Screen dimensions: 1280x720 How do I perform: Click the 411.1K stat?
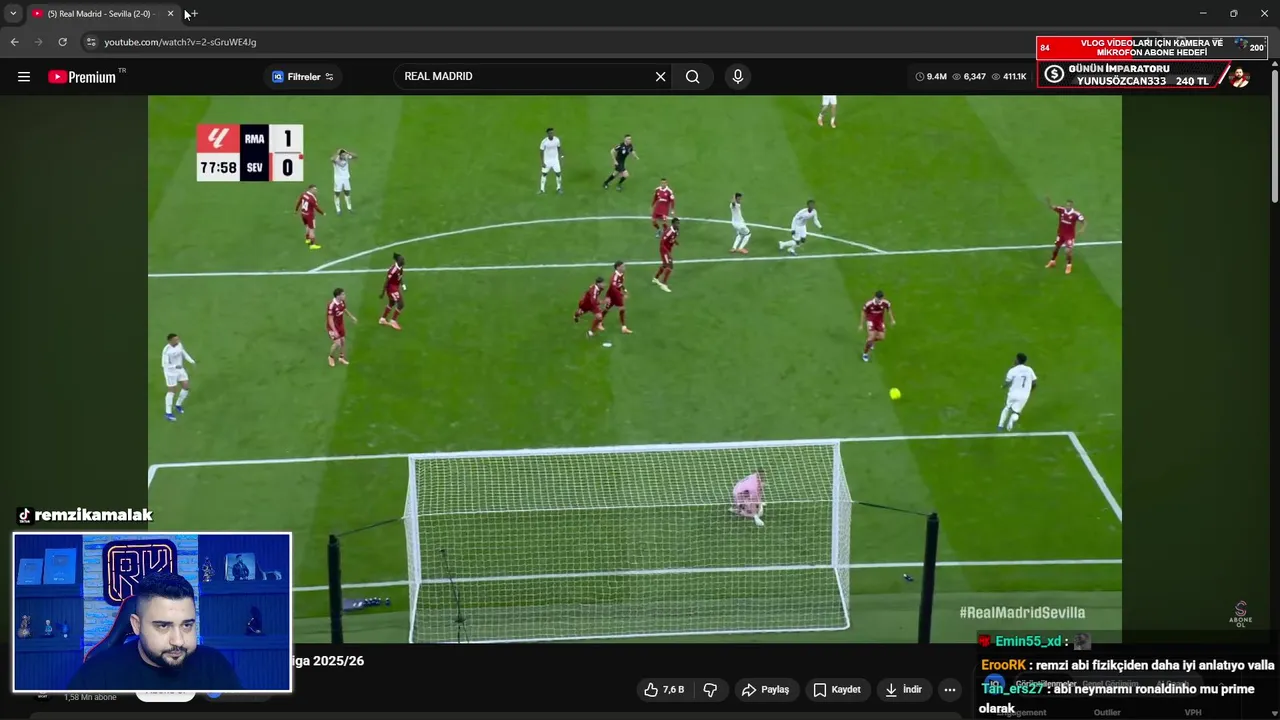pyautogui.click(x=1008, y=77)
